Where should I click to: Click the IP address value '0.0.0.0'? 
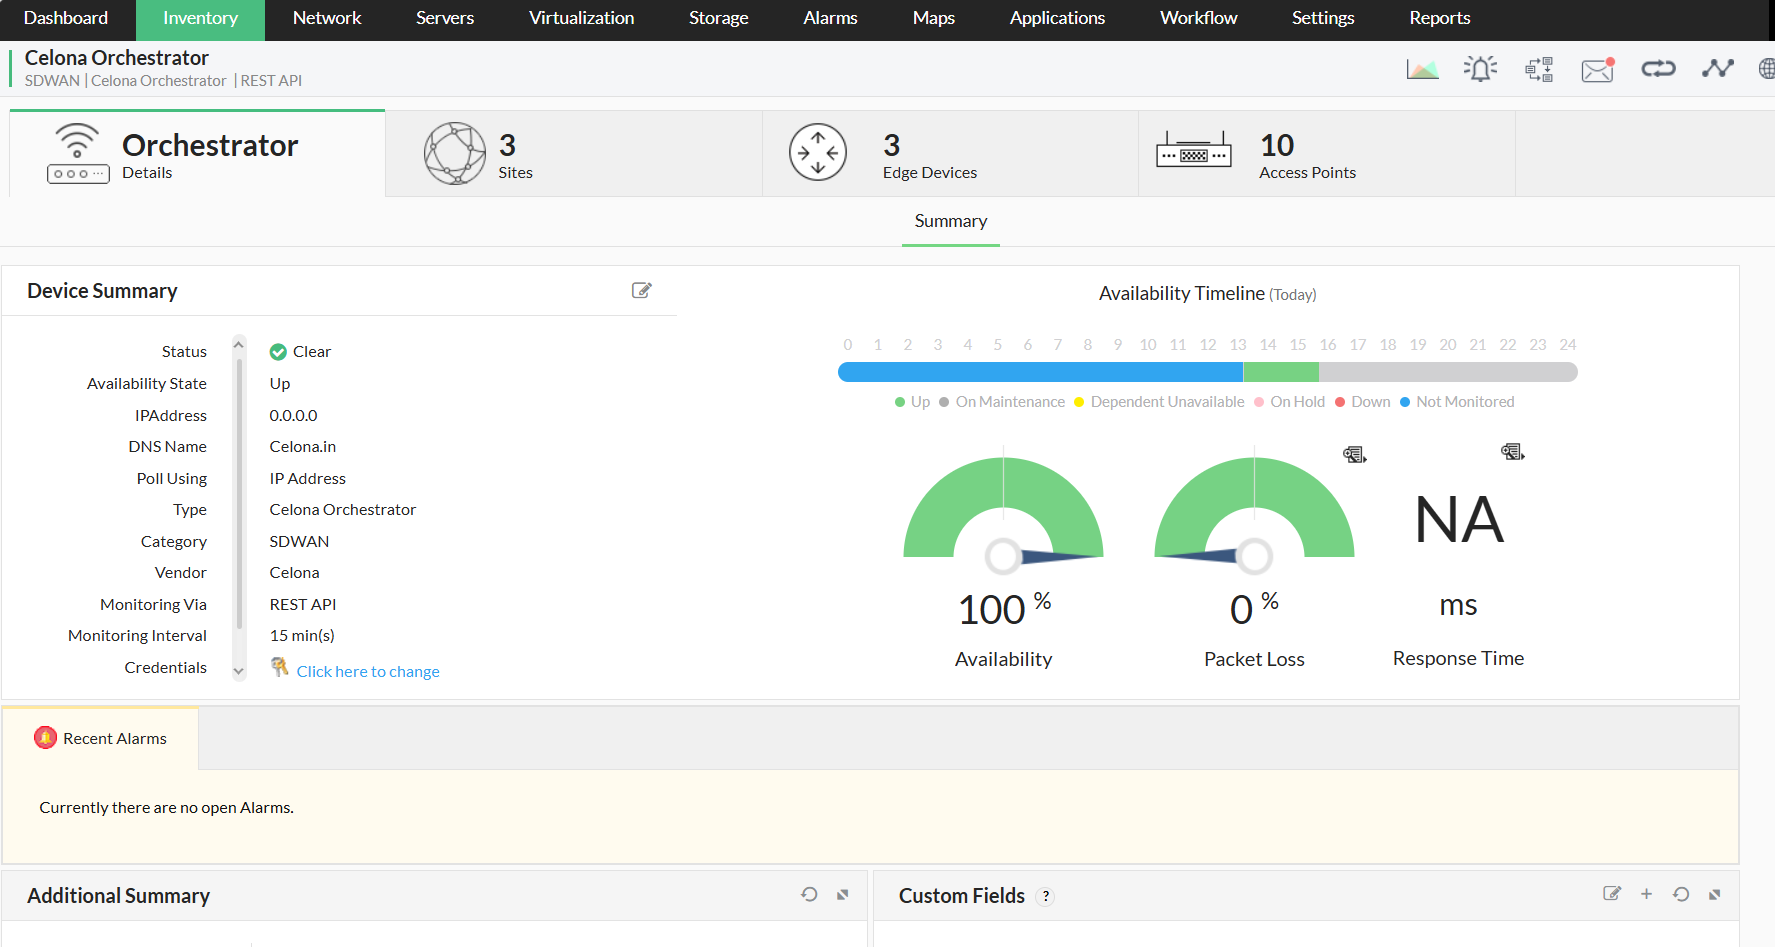(x=293, y=415)
